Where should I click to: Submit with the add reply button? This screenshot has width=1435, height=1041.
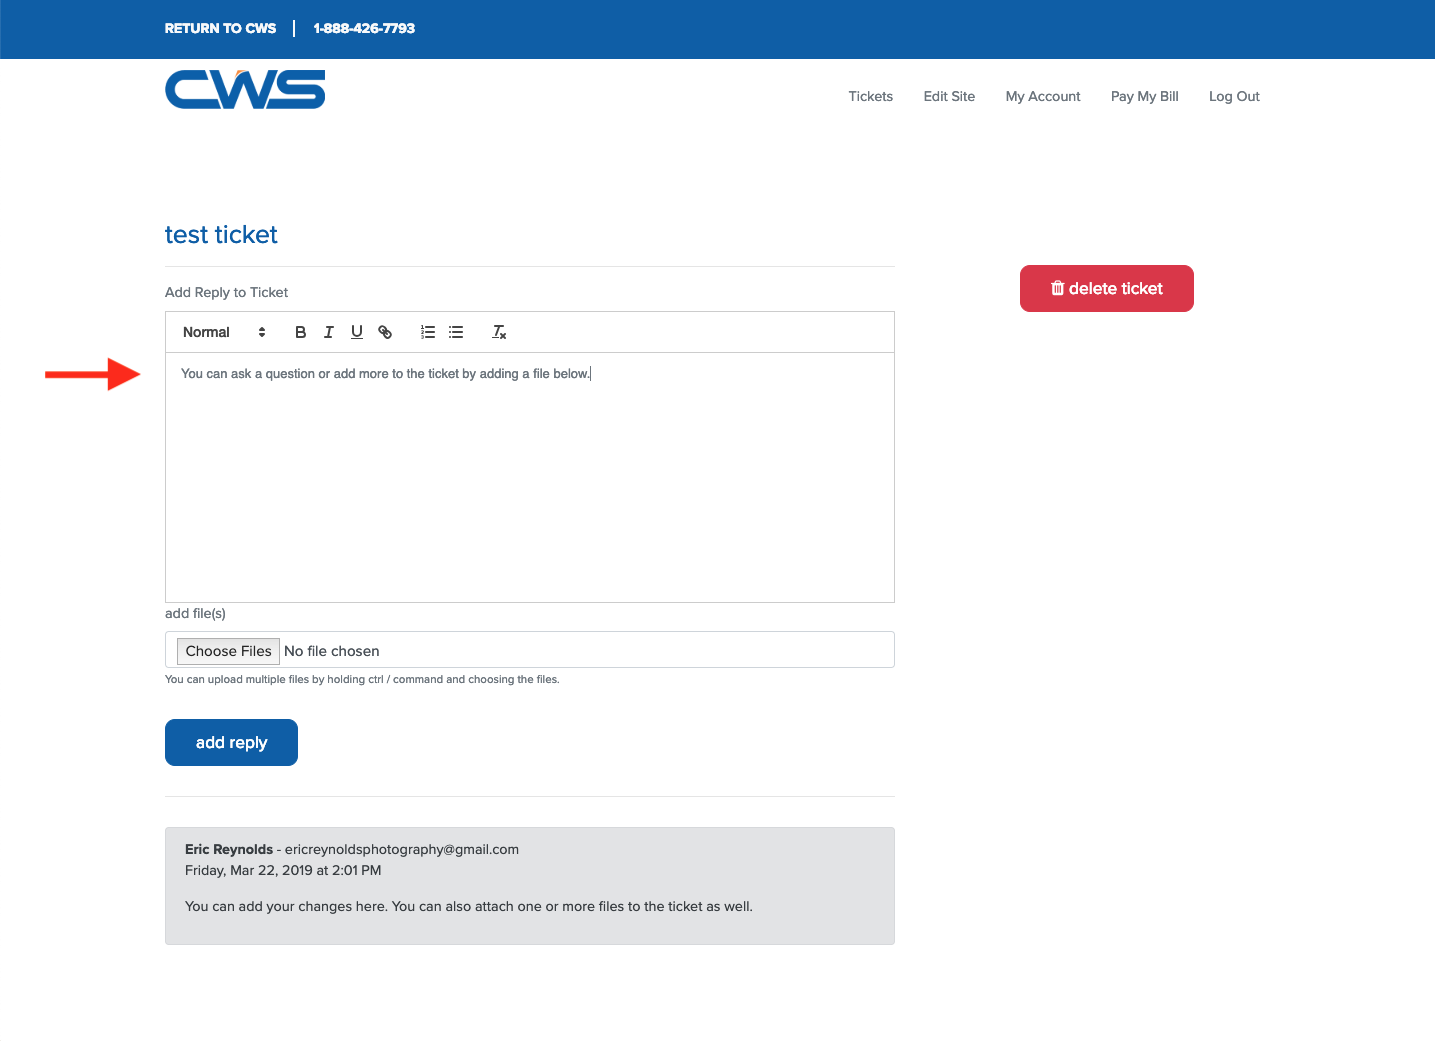(x=231, y=742)
